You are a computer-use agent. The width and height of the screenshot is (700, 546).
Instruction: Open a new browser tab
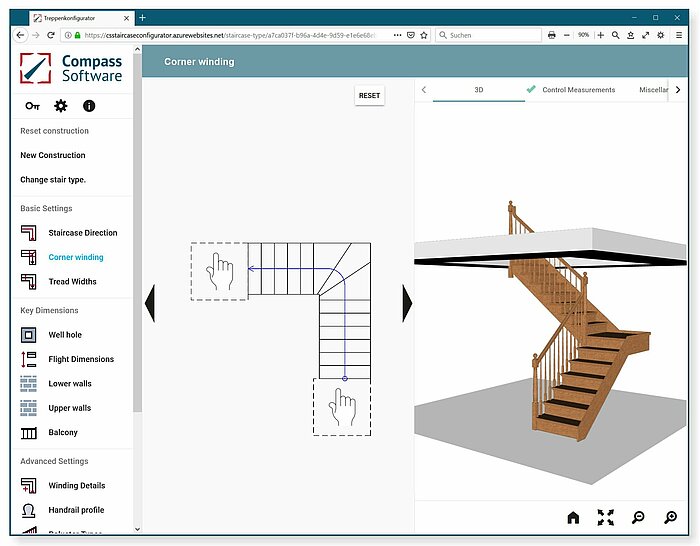(x=142, y=18)
